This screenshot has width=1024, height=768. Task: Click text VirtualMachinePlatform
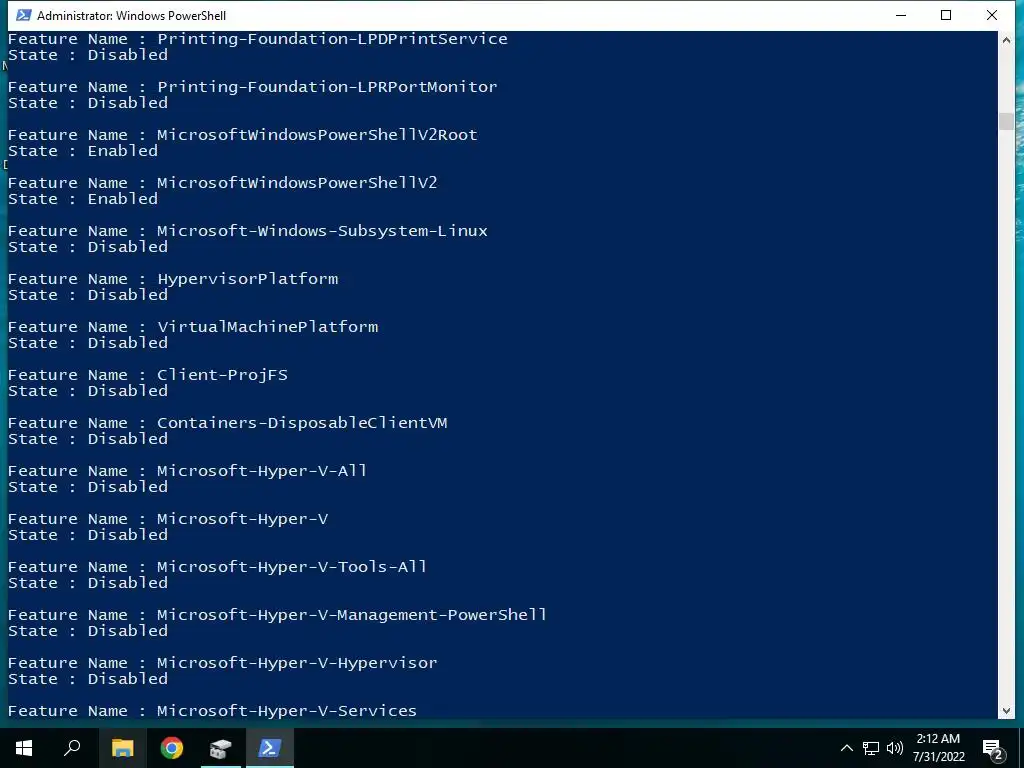[268, 327]
